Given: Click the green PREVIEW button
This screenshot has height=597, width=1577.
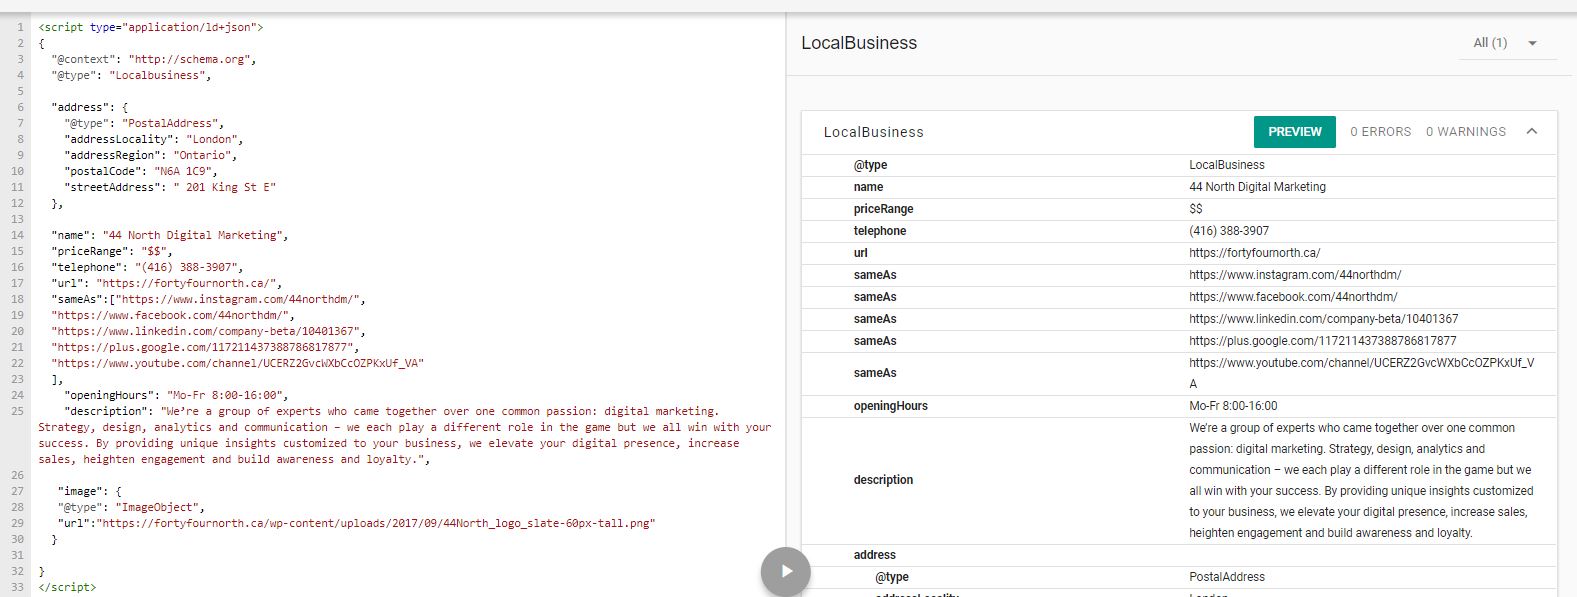Looking at the screenshot, I should pos(1295,131).
